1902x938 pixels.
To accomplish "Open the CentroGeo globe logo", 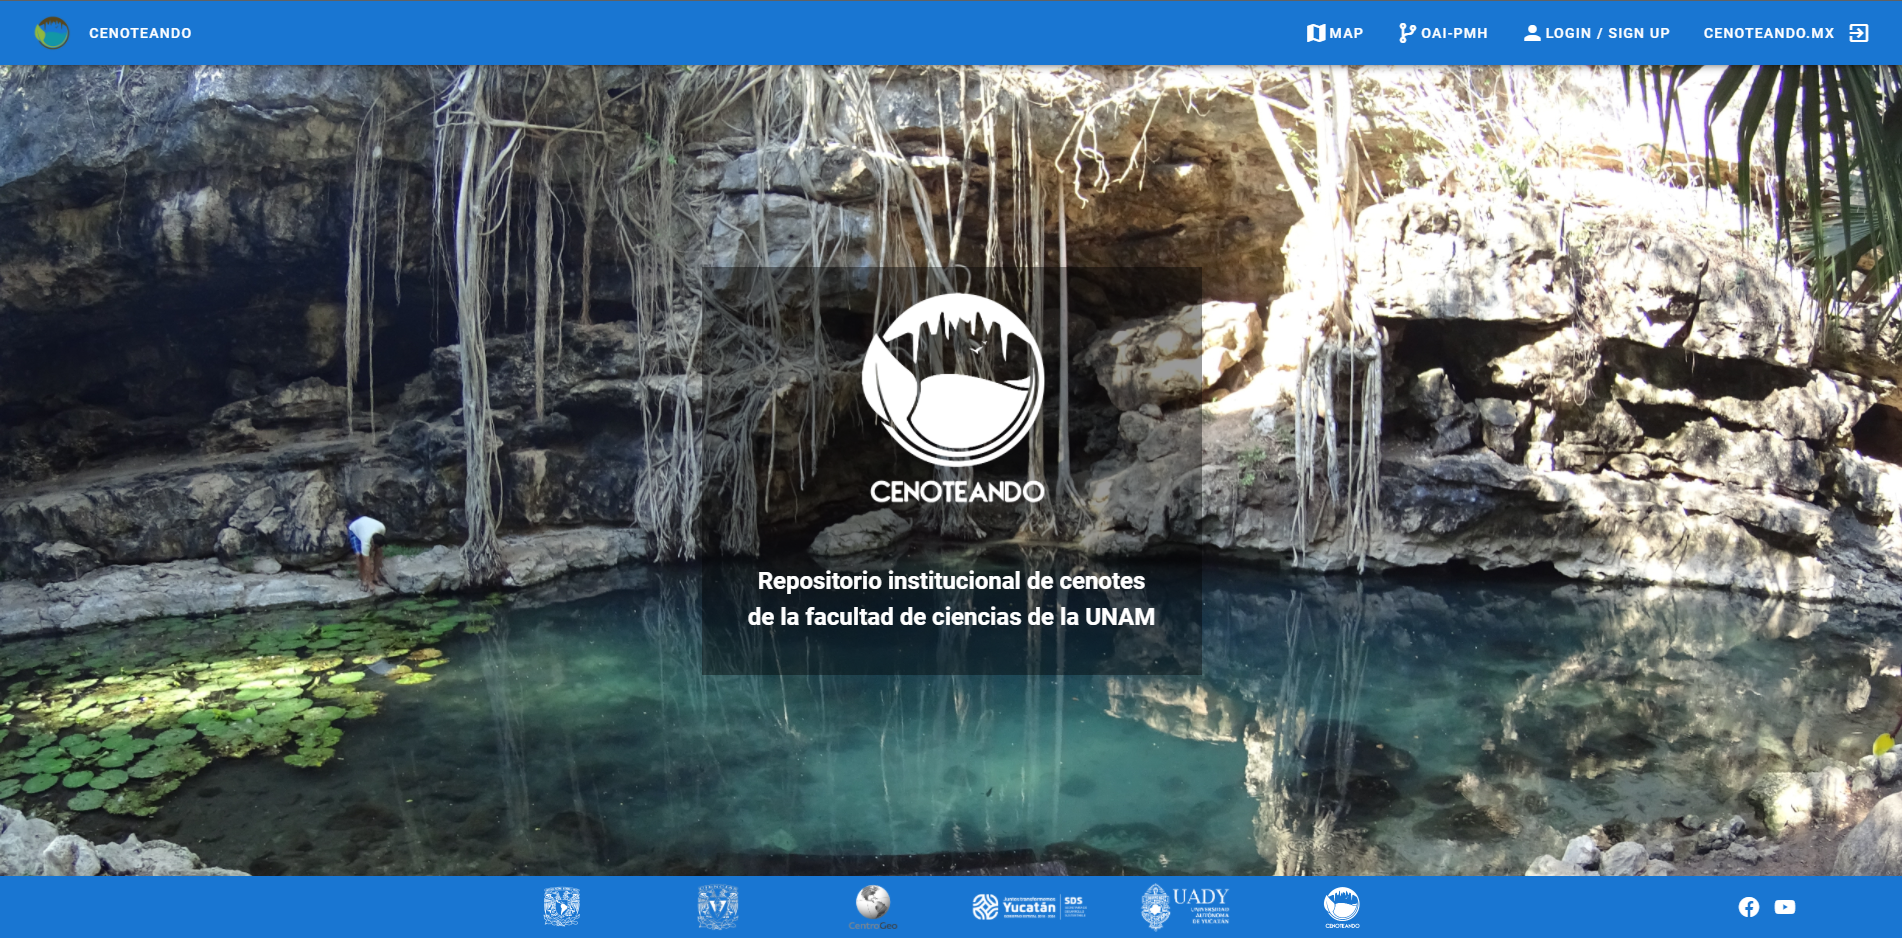I will (873, 907).
